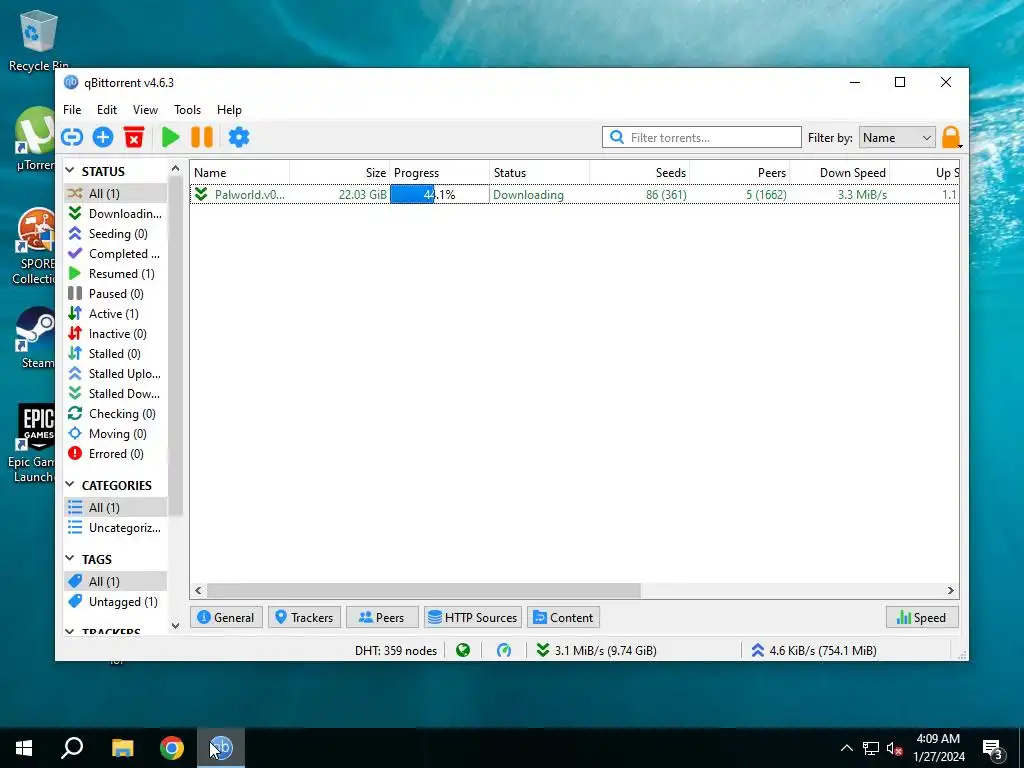Sort by the Size column header
The height and width of the screenshot is (768, 1024).
click(x=340, y=172)
